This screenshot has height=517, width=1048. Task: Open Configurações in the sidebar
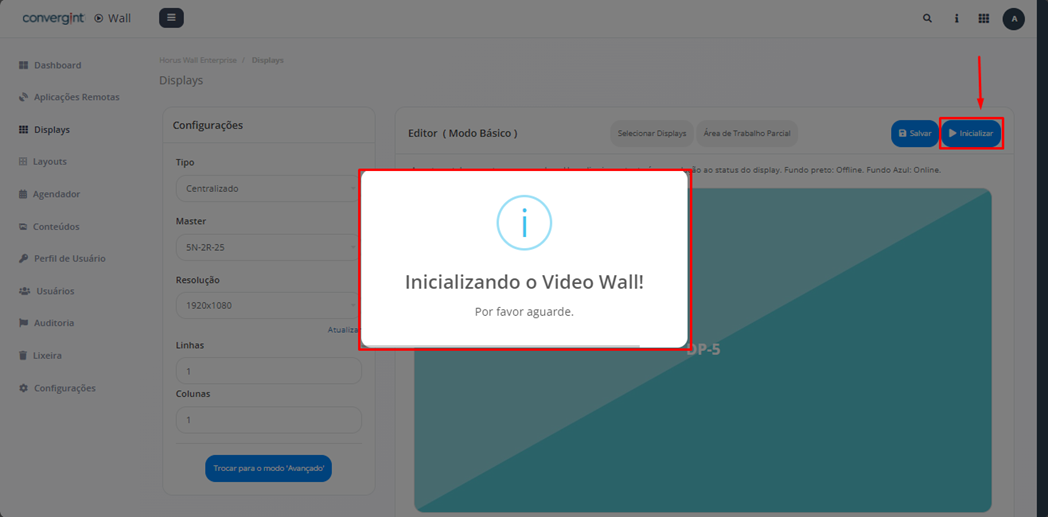pyautogui.click(x=64, y=388)
